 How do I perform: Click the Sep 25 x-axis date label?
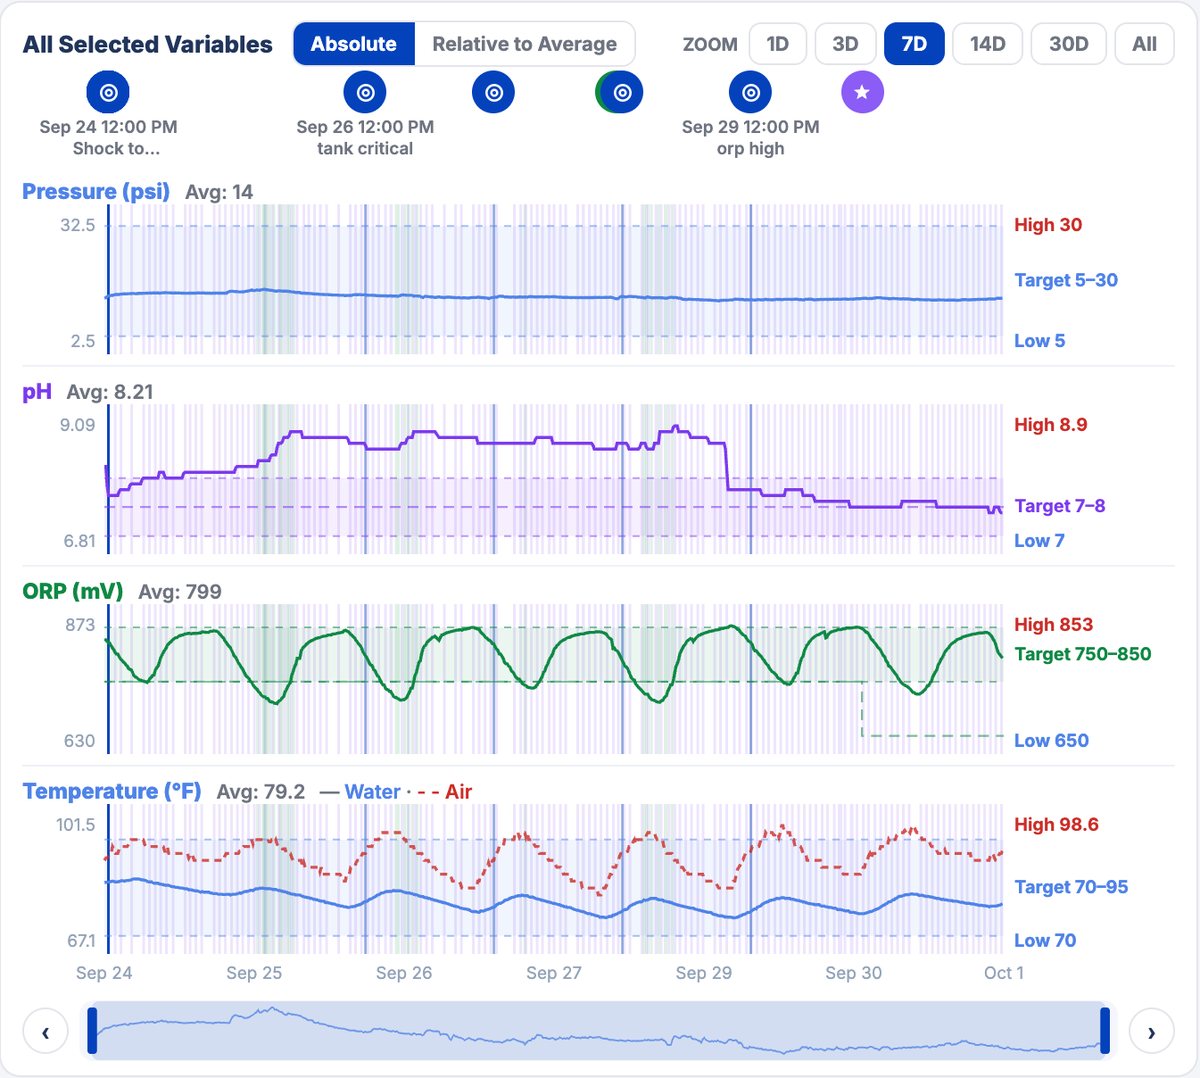click(254, 973)
